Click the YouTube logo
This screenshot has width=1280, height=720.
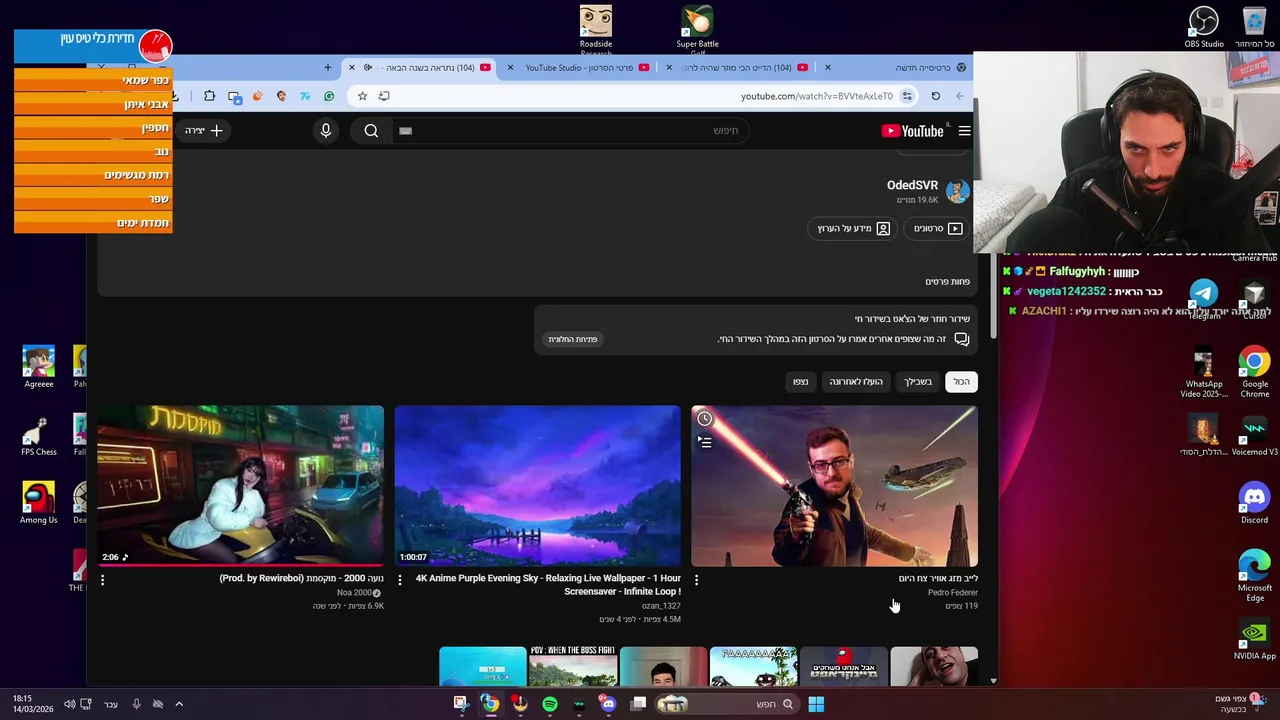click(912, 131)
